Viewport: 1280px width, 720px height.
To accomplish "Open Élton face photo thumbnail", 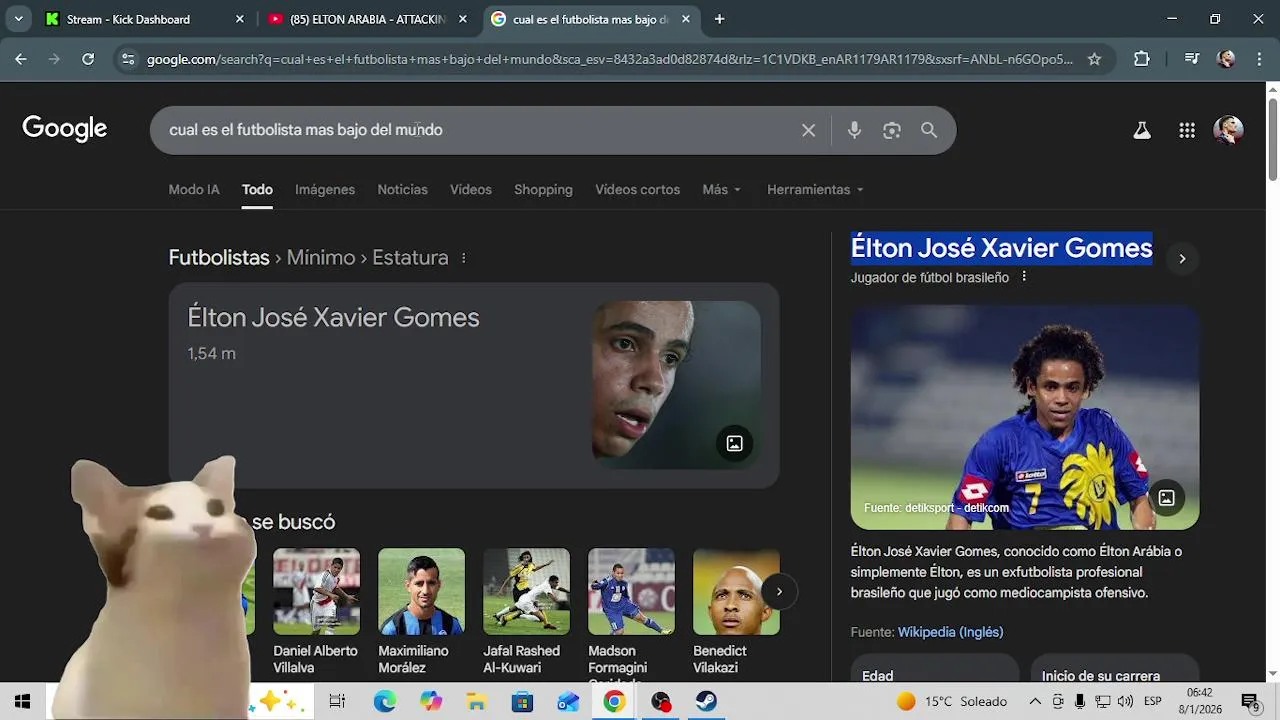I will point(676,385).
